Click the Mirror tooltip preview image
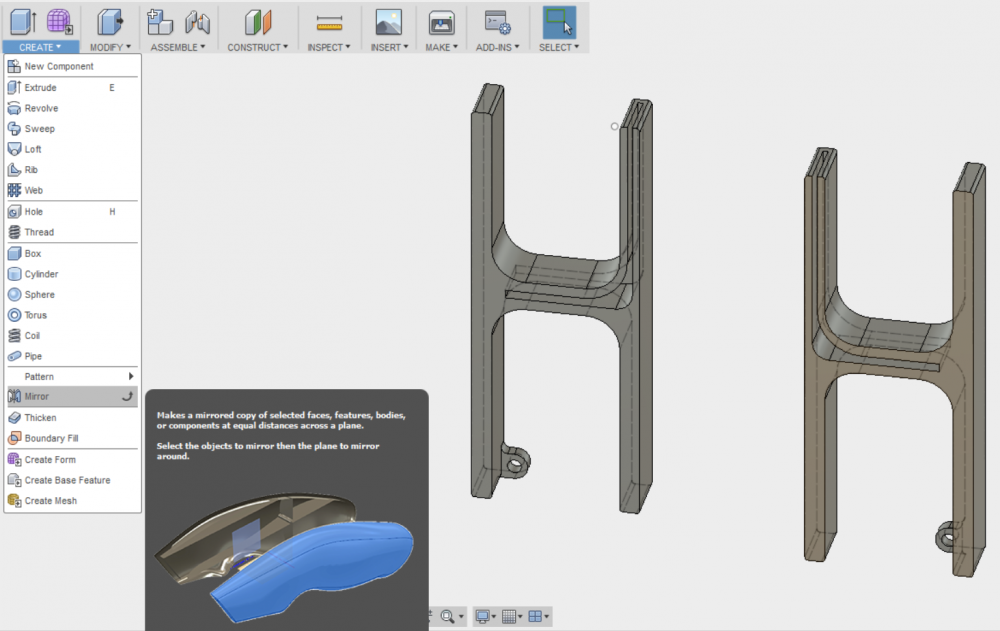 coord(285,550)
